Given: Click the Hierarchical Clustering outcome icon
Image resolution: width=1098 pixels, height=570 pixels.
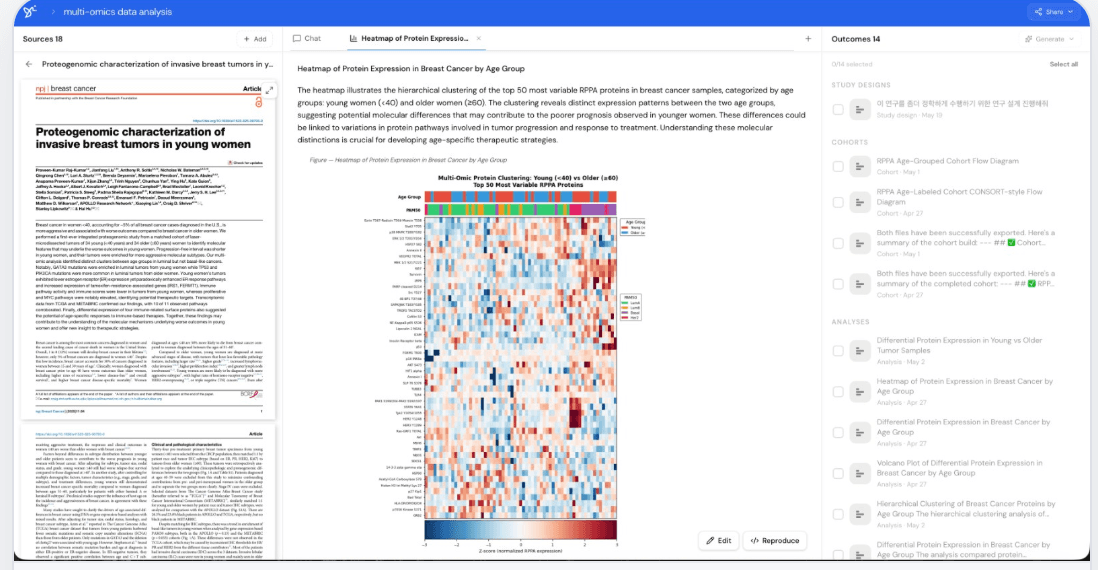Looking at the screenshot, I should click(x=859, y=514).
